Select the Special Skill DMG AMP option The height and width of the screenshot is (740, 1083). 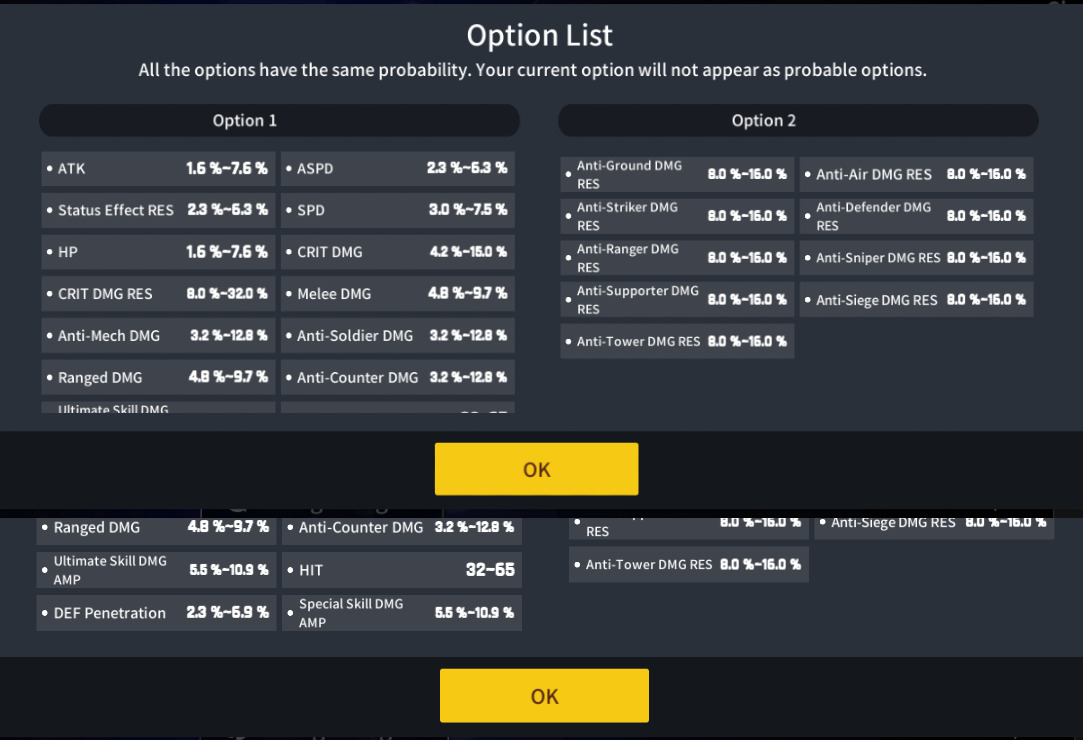coord(402,613)
